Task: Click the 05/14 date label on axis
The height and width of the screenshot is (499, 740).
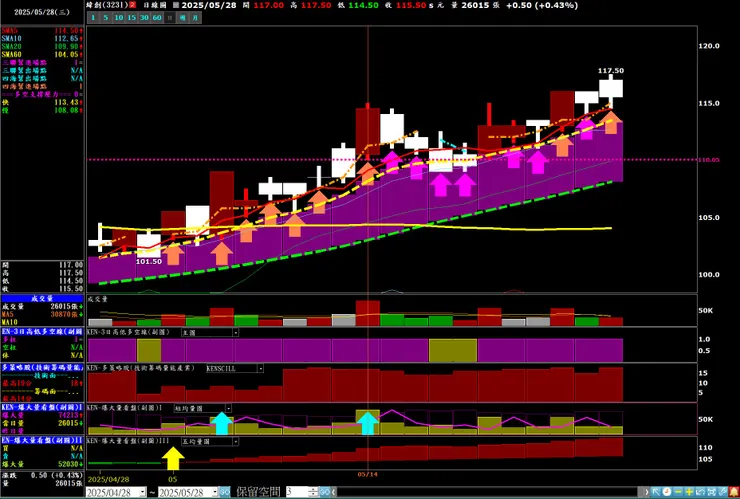Action: (368, 474)
